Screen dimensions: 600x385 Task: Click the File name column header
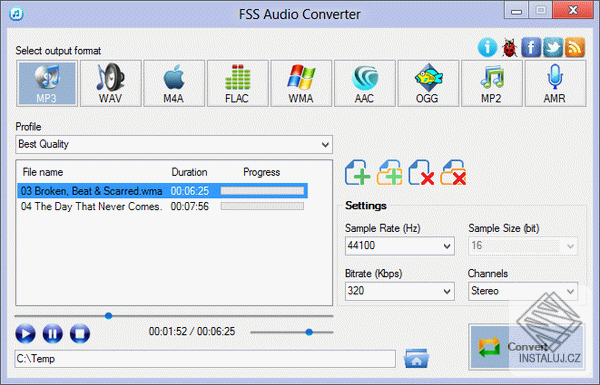click(x=43, y=172)
